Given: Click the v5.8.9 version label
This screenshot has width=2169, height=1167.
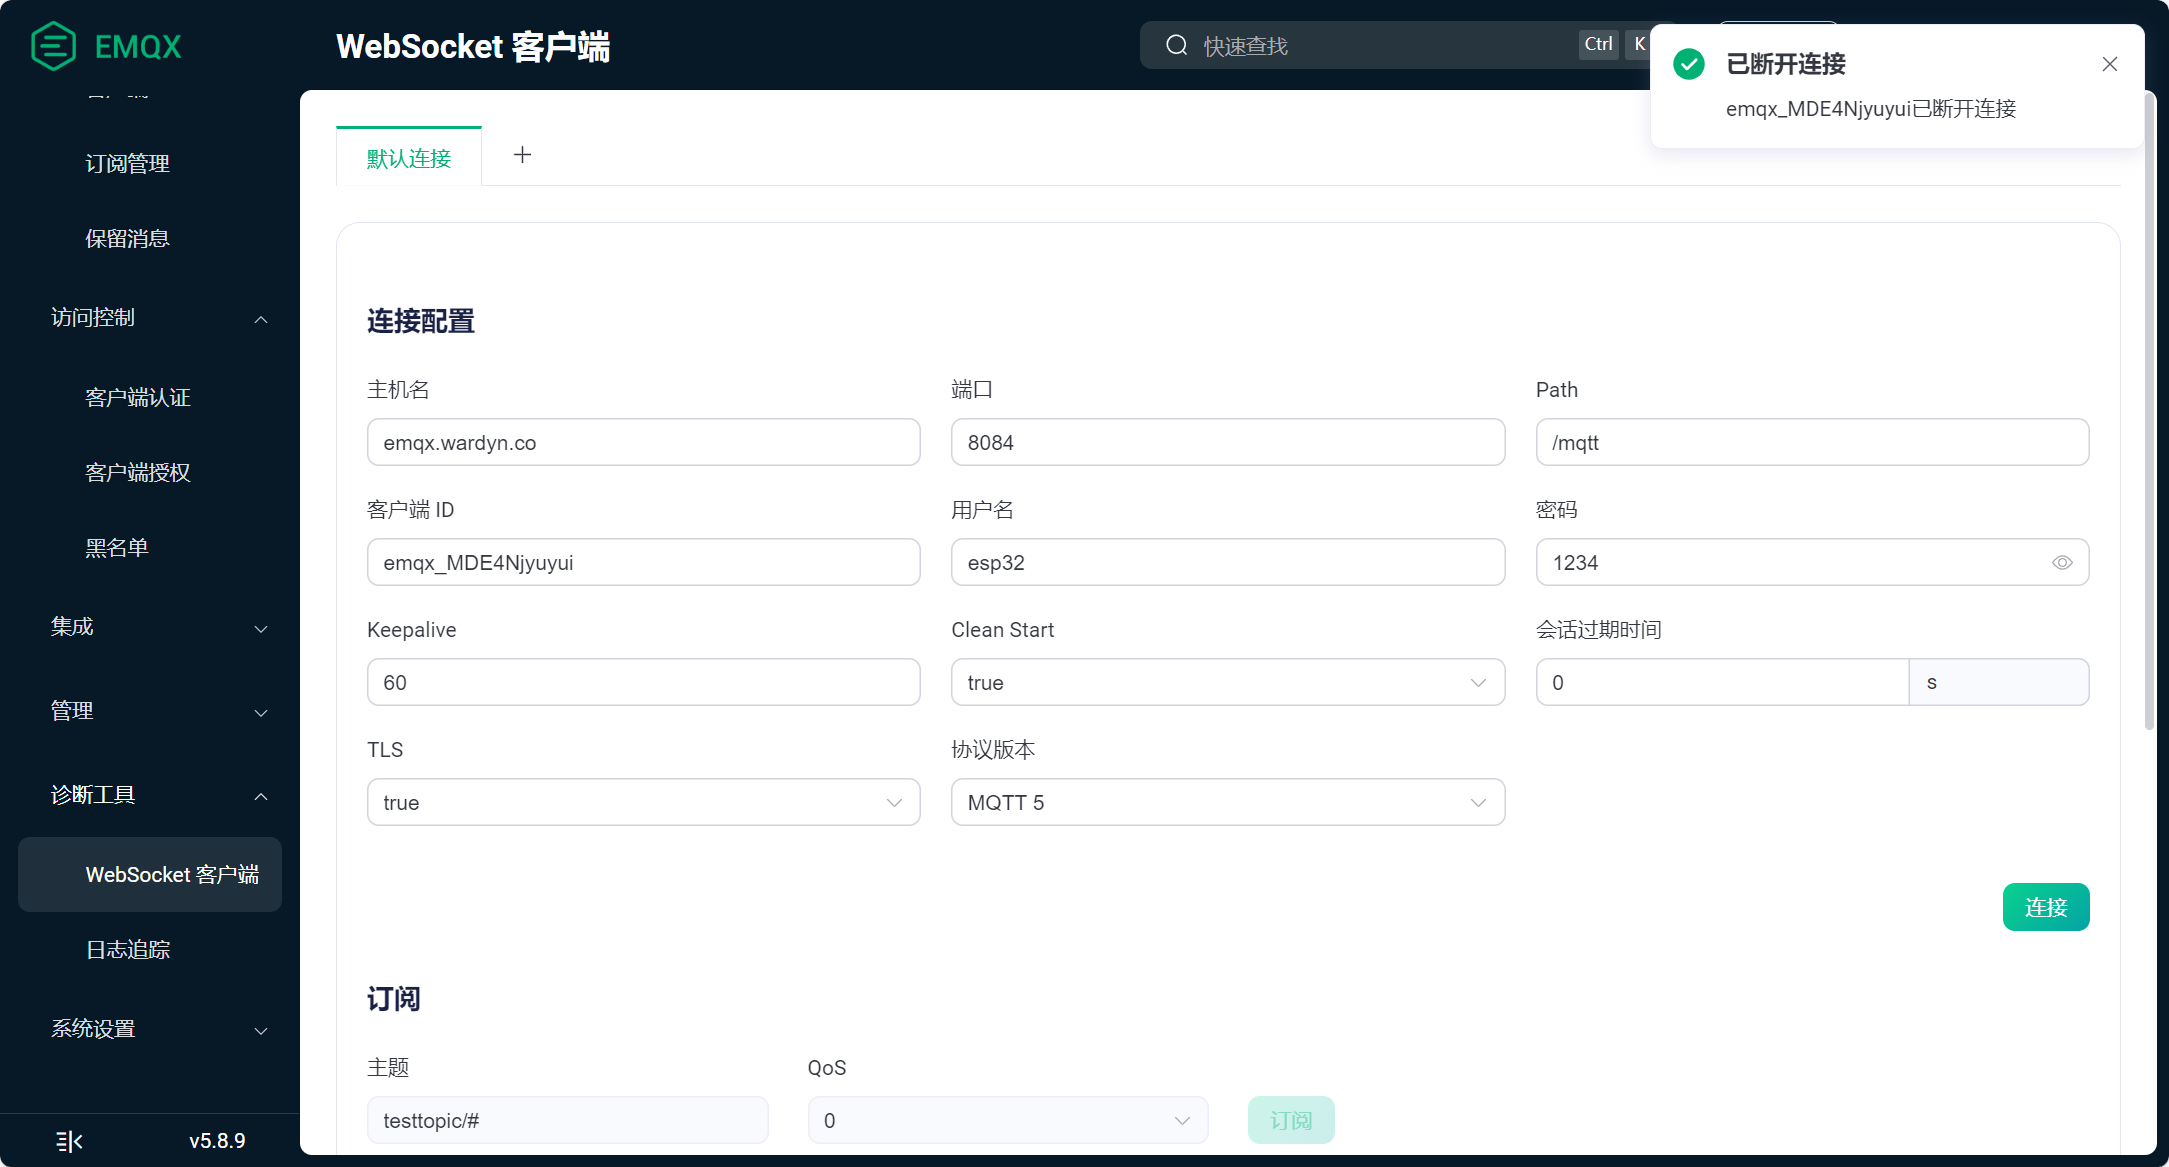Looking at the screenshot, I should (217, 1141).
